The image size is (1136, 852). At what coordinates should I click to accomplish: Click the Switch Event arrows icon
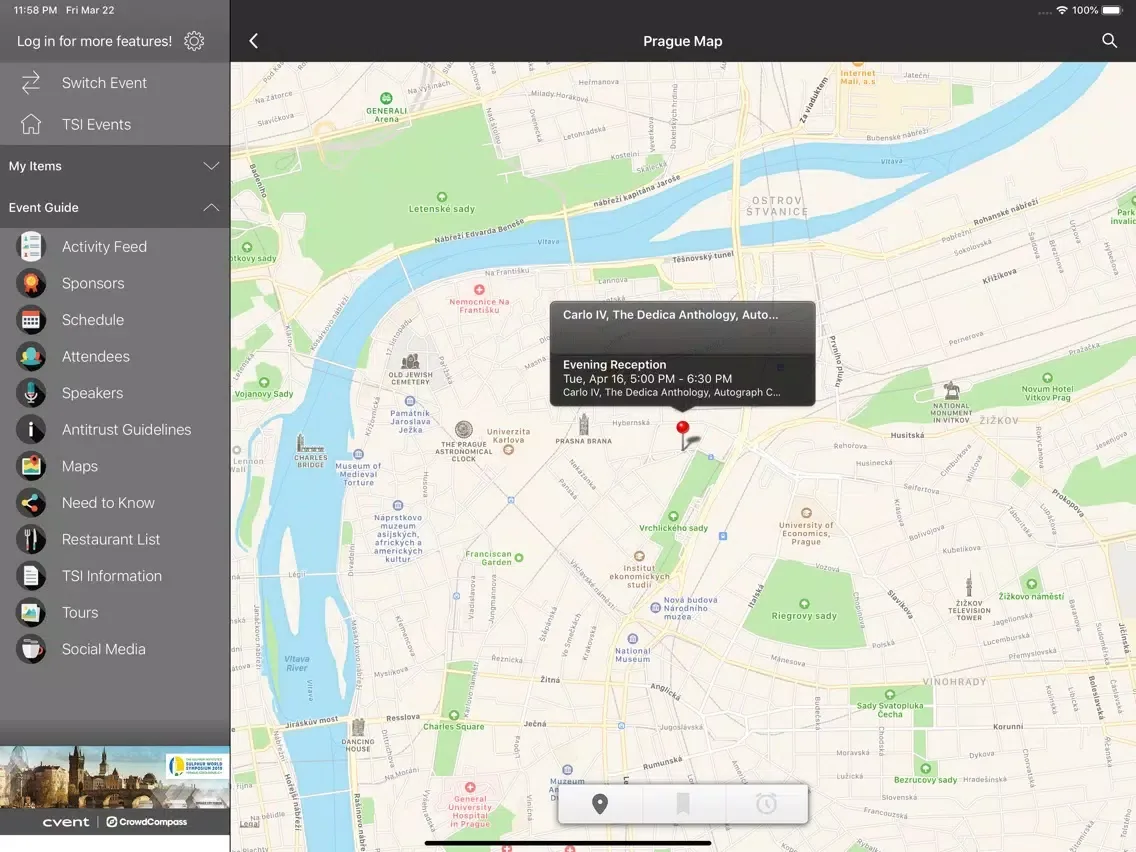[x=30, y=83]
